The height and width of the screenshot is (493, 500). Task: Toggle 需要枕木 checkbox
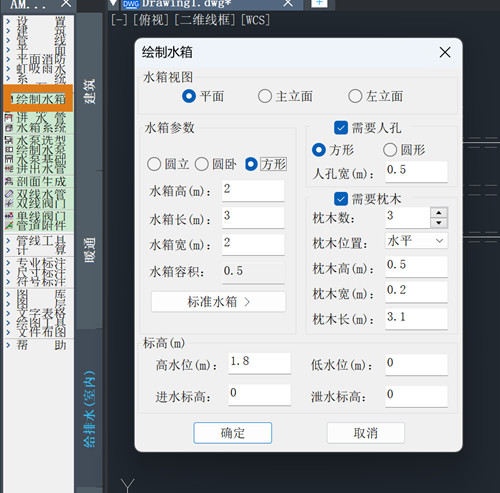click(x=341, y=199)
